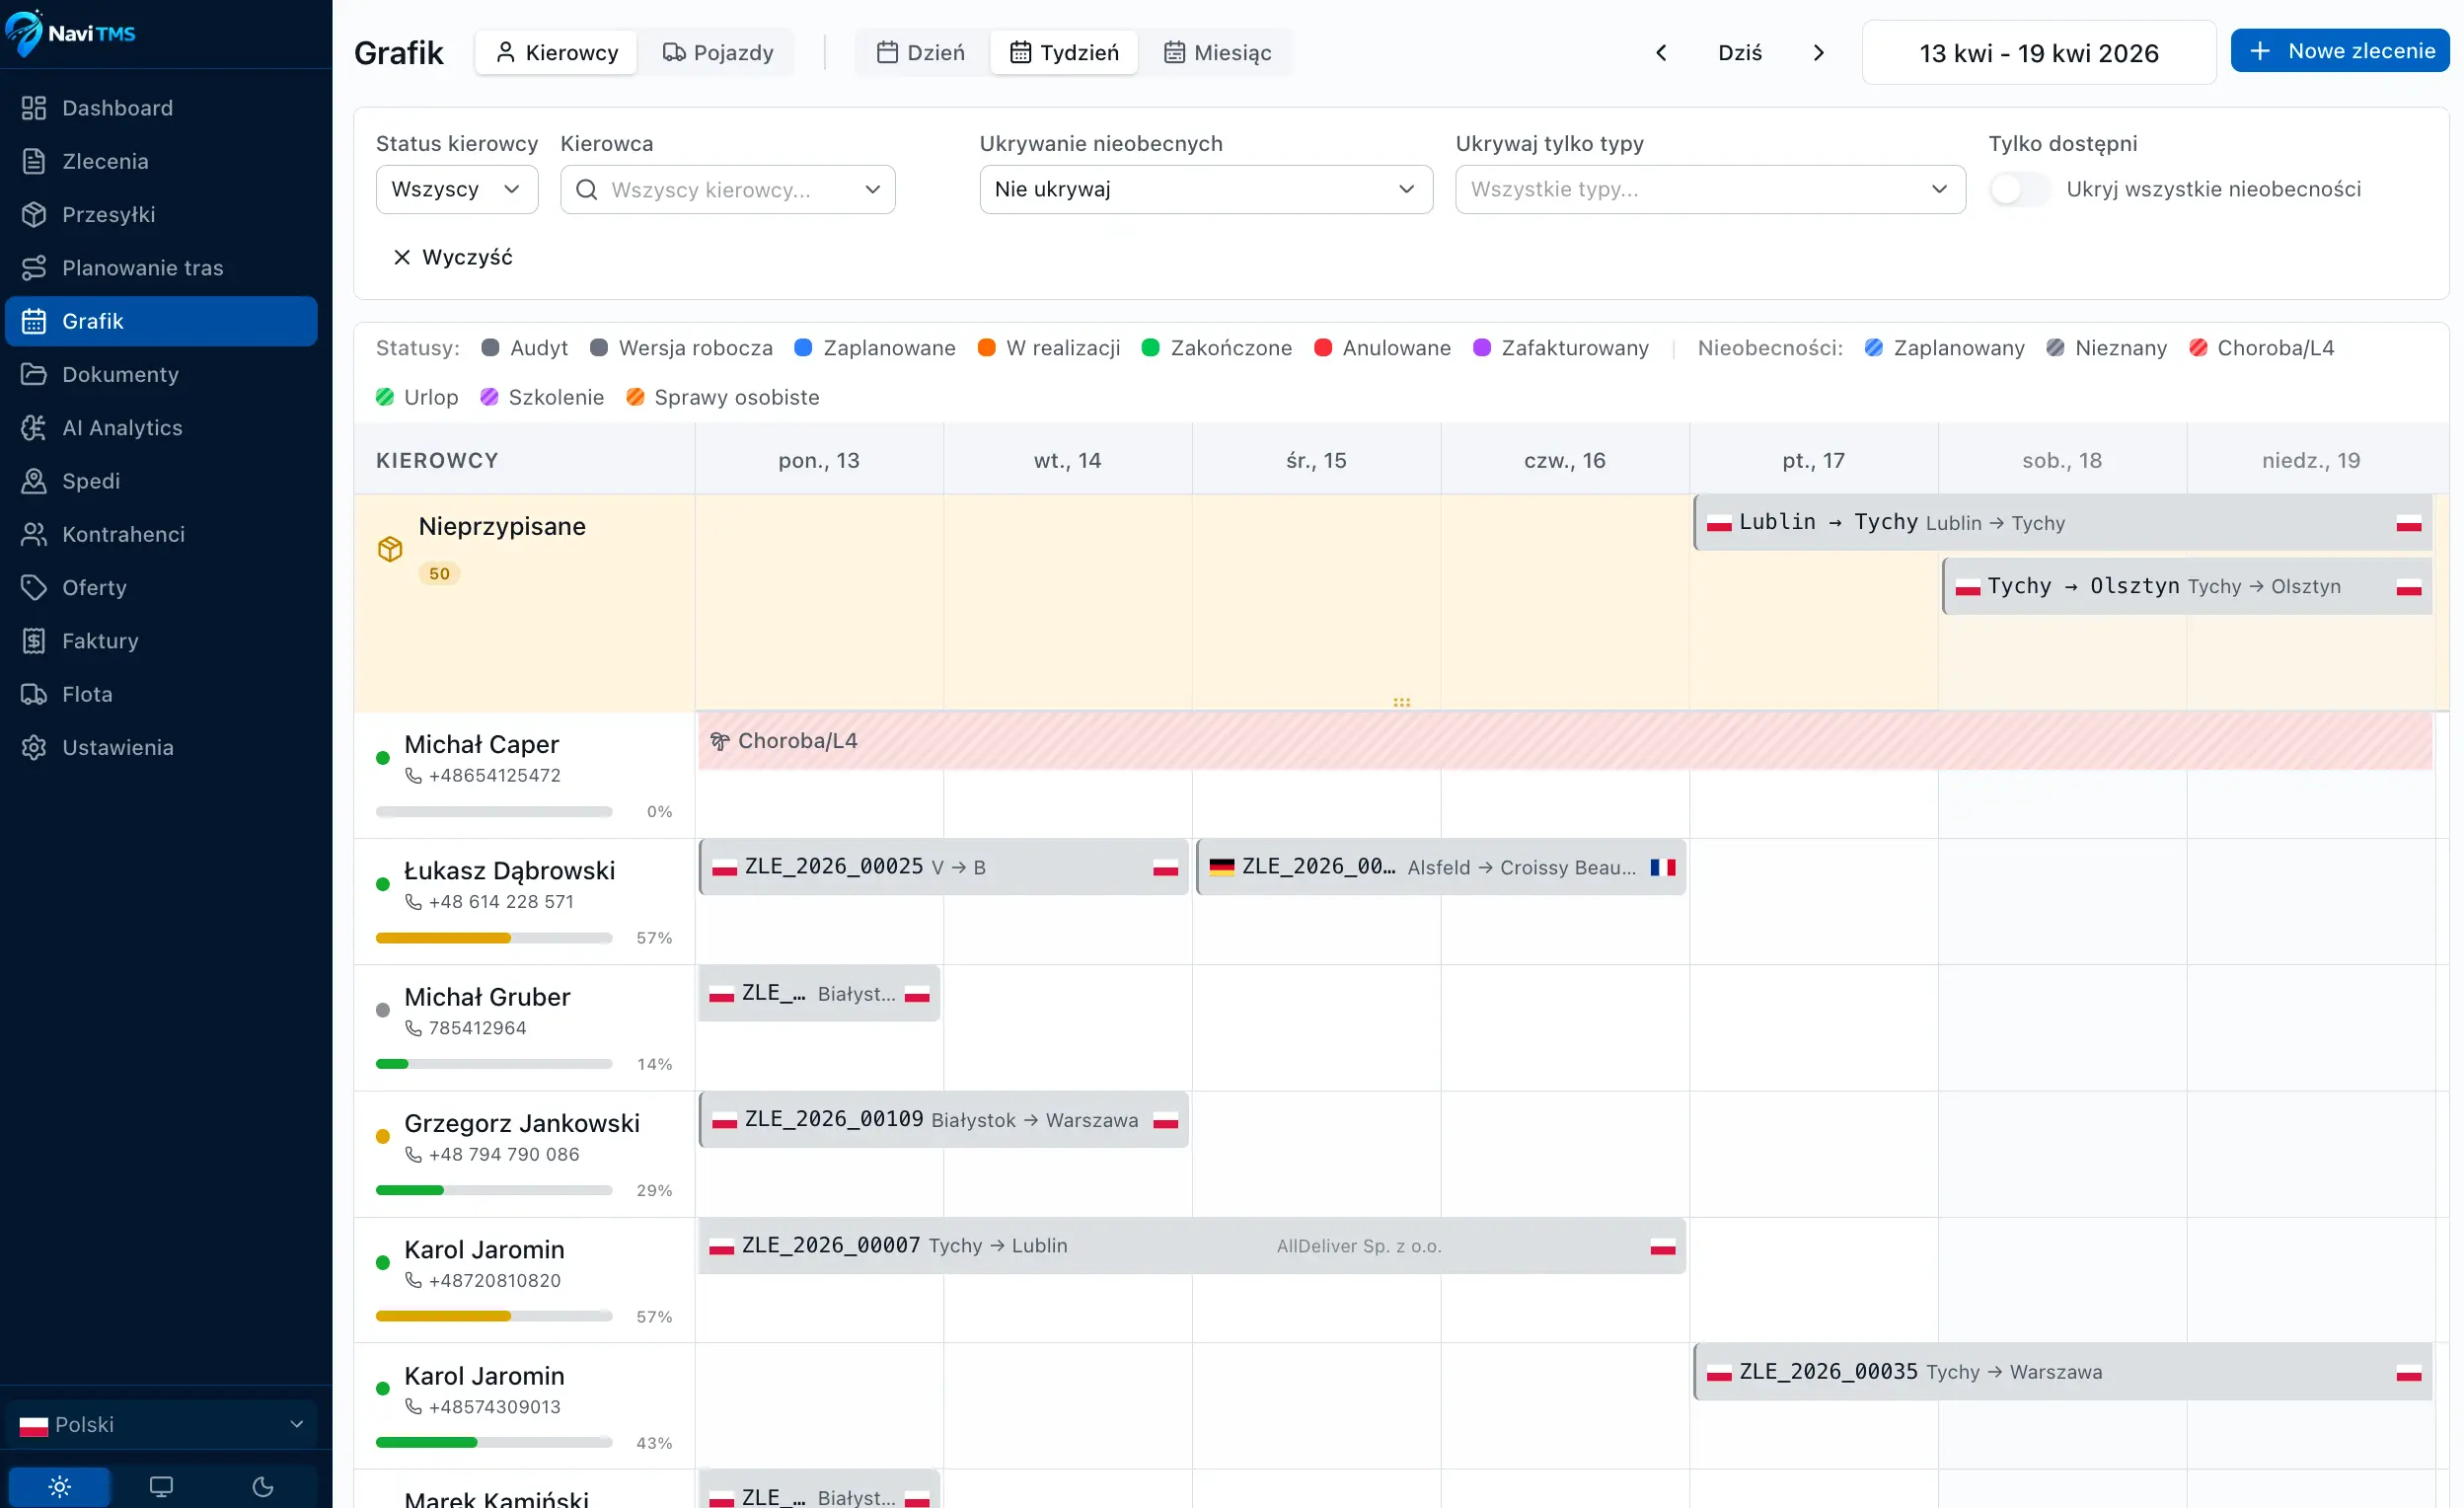
Task: Click the phone icon for Grzegorz Jankowski
Action: click(x=413, y=1155)
